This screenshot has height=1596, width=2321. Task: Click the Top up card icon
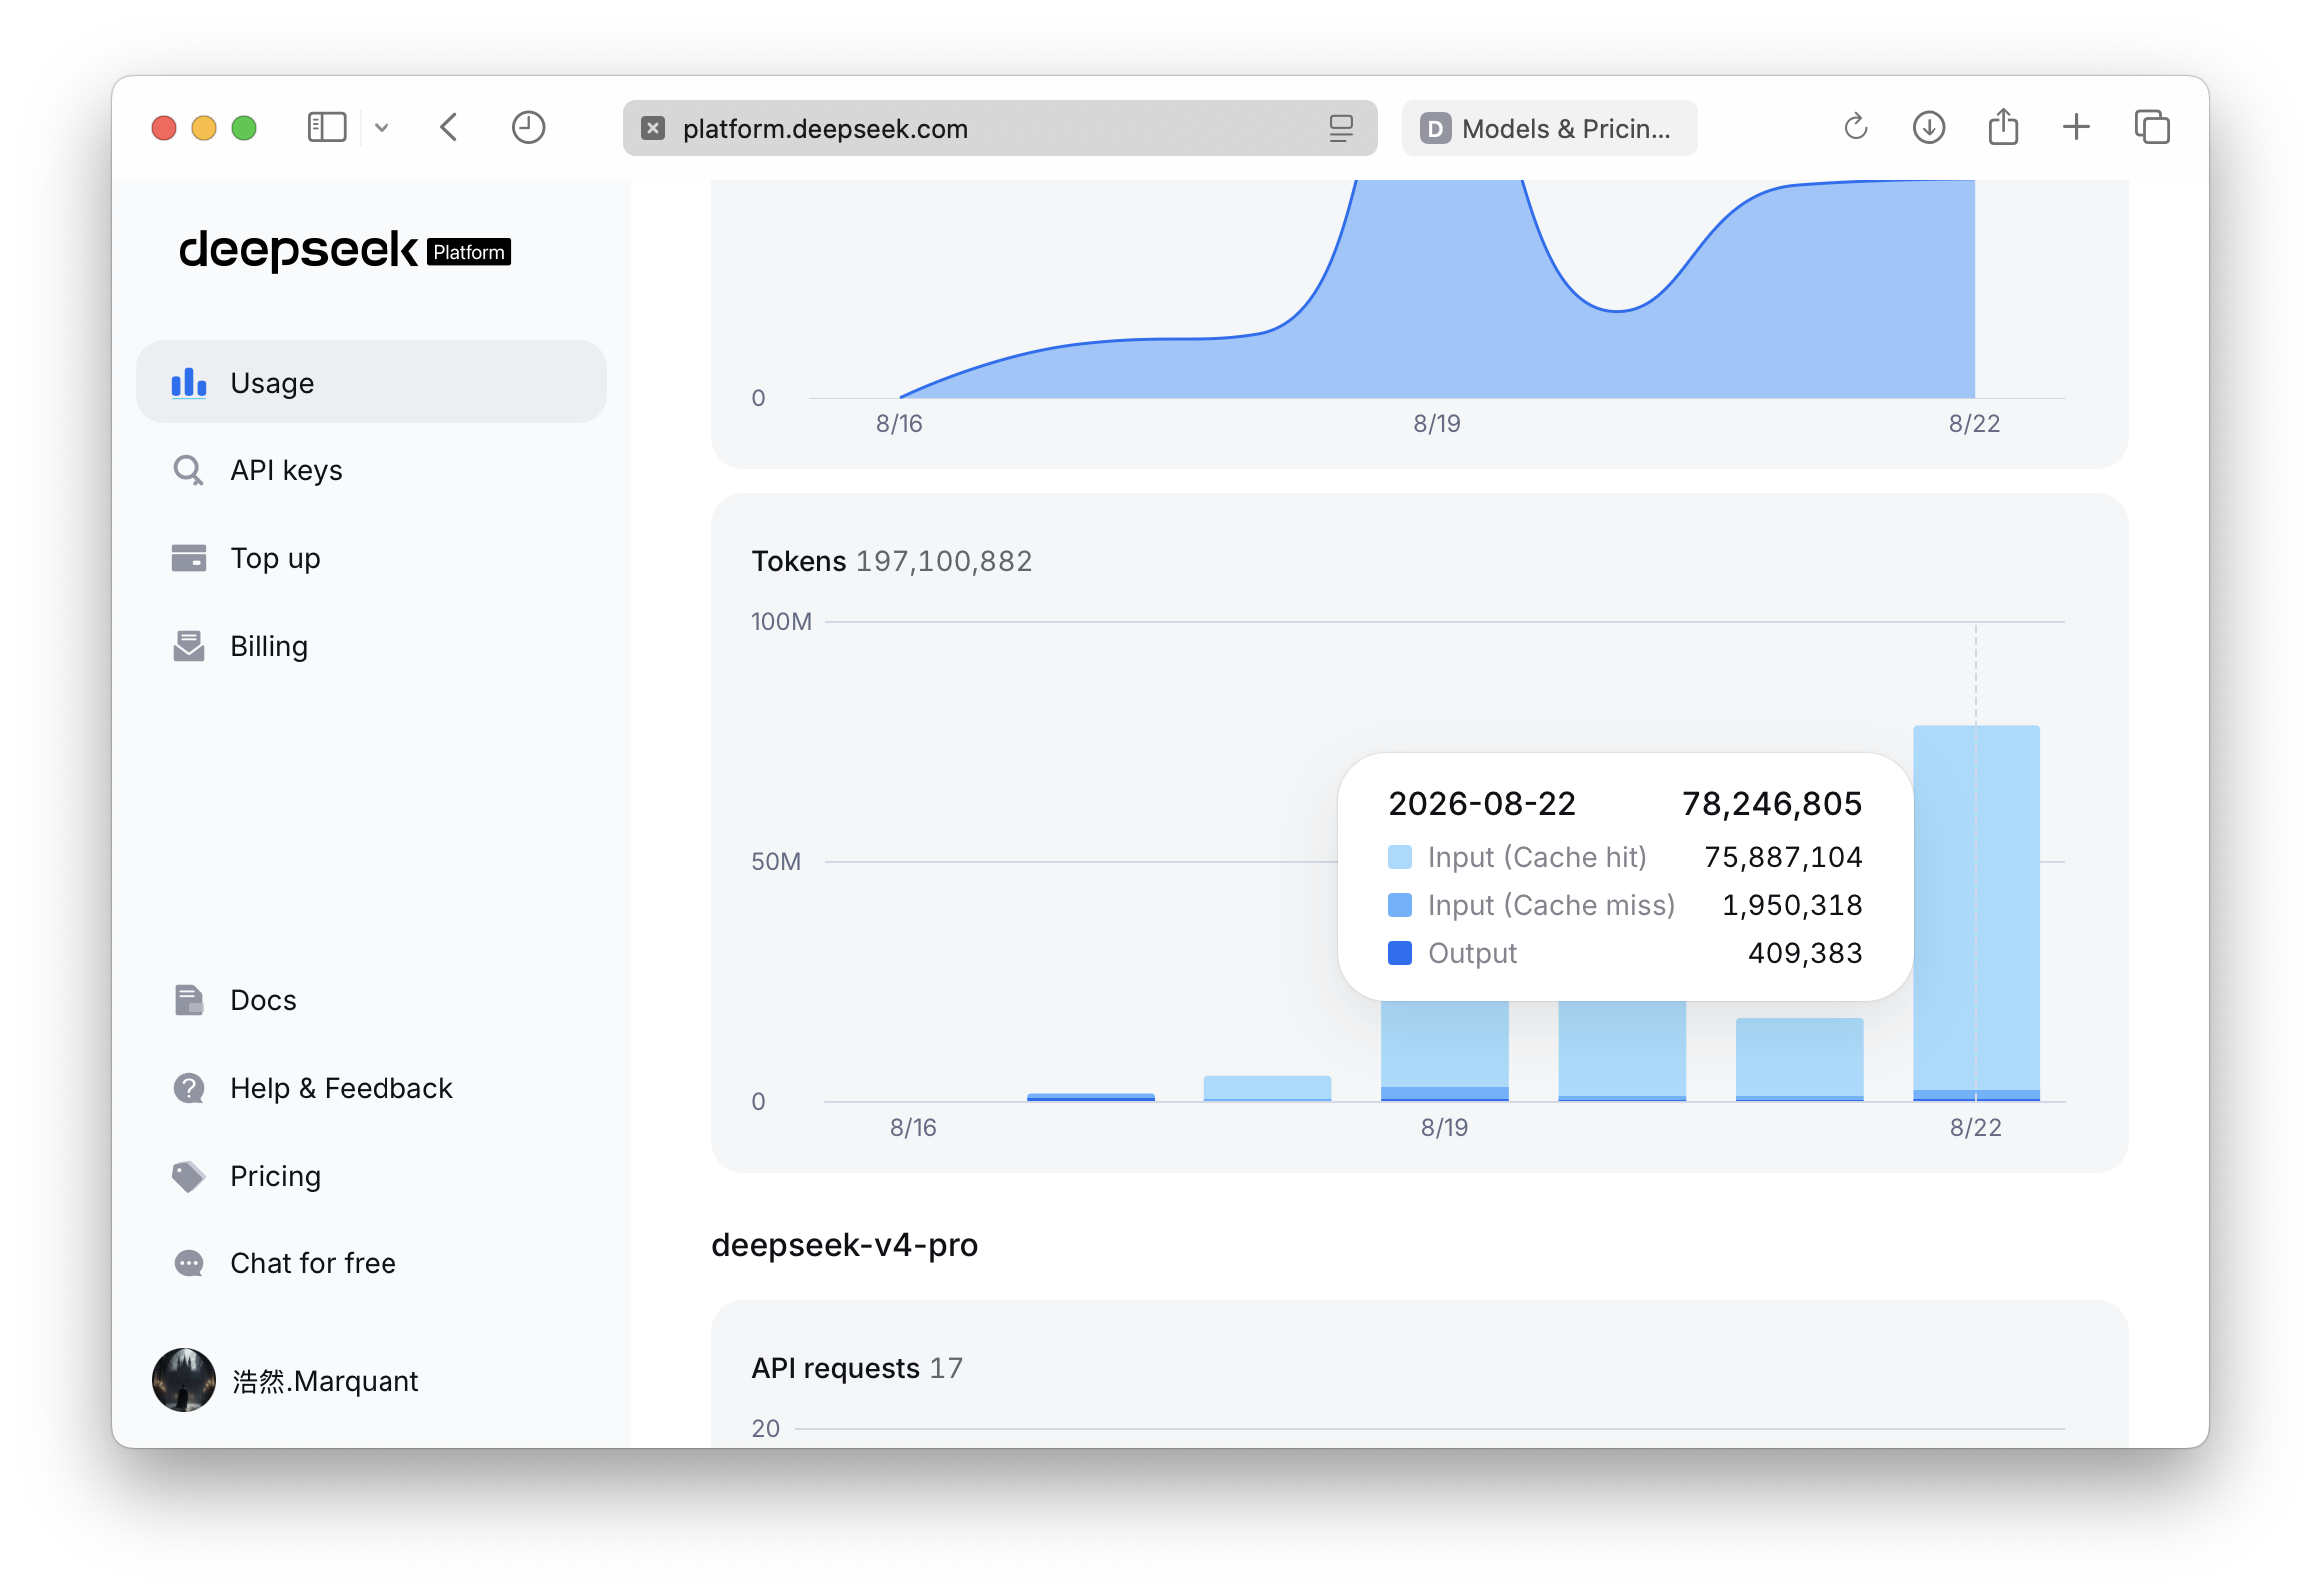(188, 558)
